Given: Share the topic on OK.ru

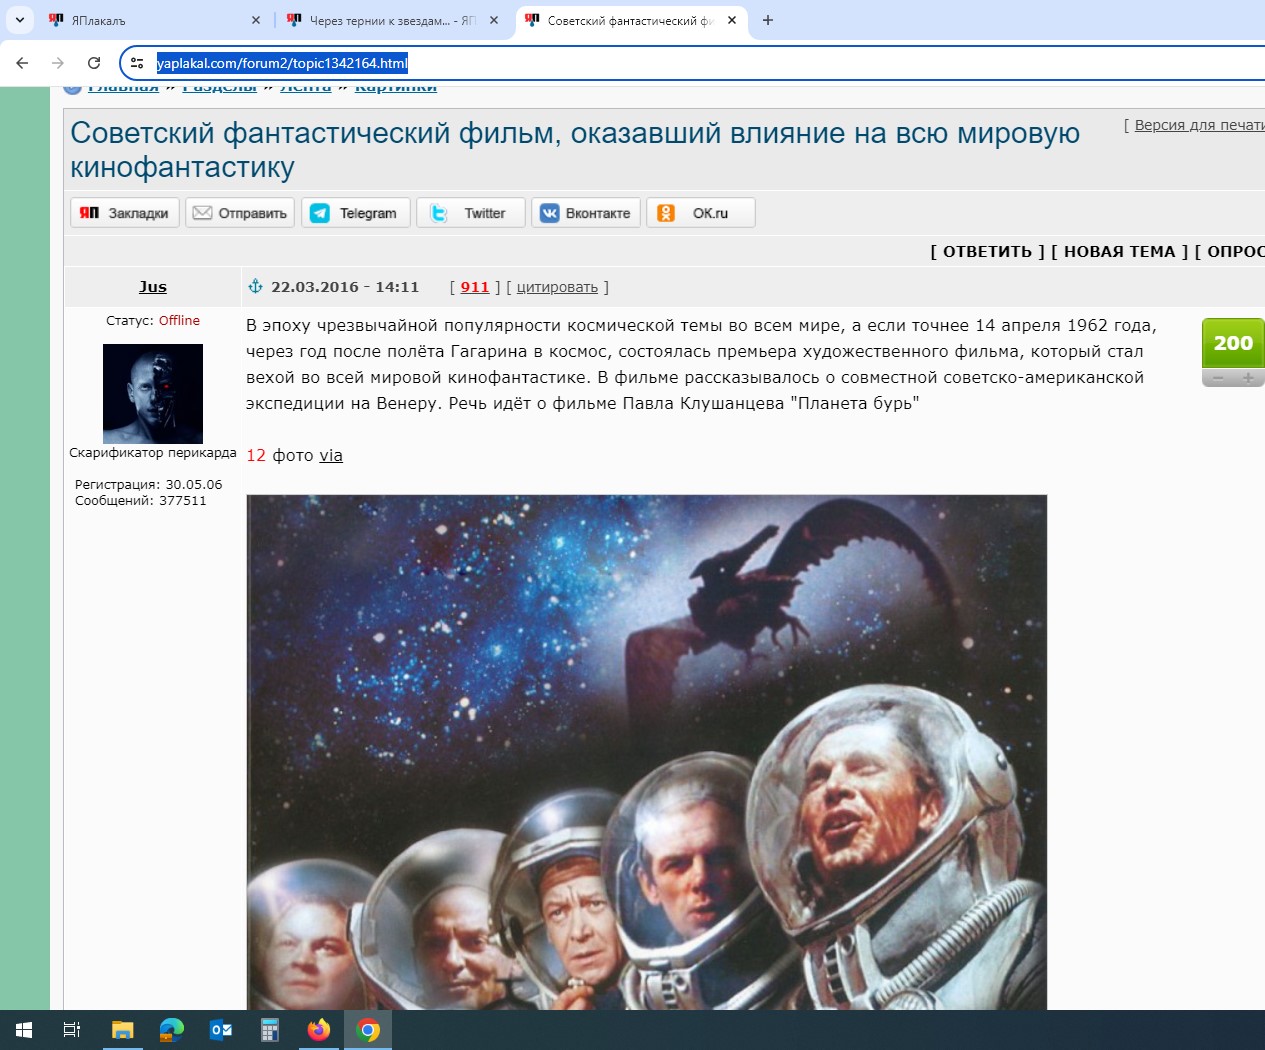Looking at the screenshot, I should coord(701,213).
